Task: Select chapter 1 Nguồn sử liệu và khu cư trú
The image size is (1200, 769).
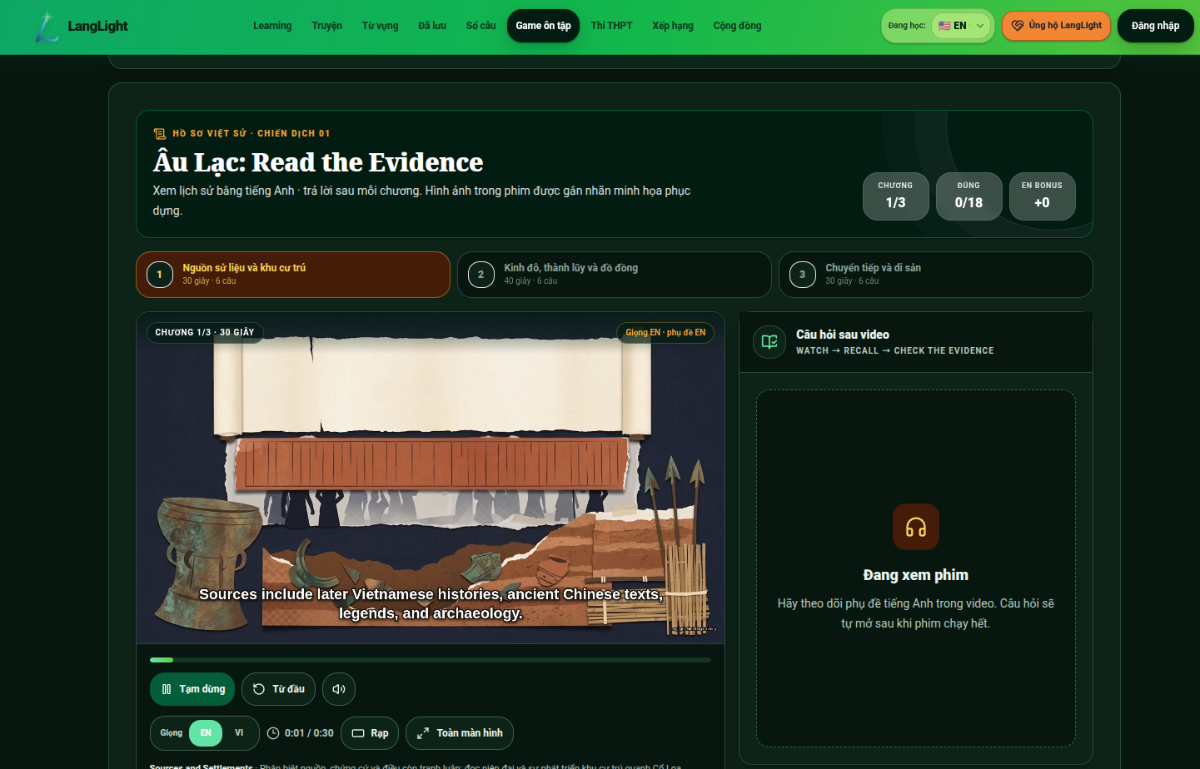Action: (x=293, y=274)
